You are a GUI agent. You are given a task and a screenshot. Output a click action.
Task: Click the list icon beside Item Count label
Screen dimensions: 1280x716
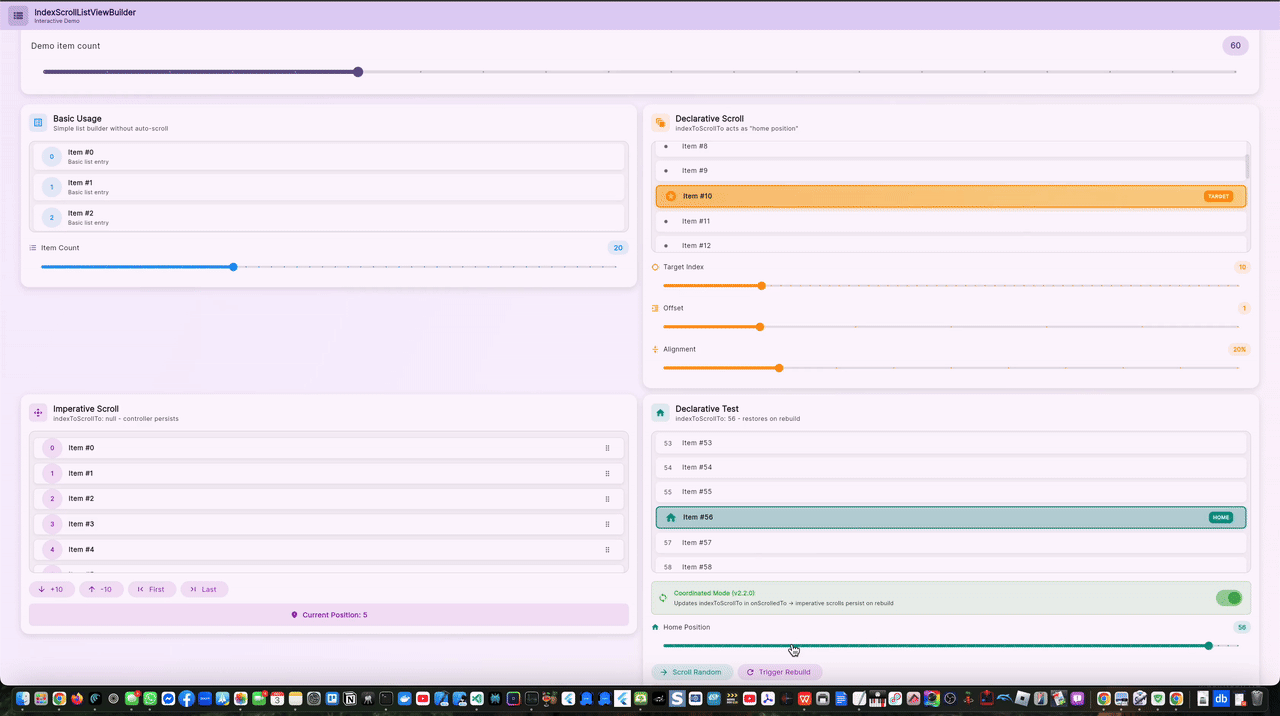(31, 247)
